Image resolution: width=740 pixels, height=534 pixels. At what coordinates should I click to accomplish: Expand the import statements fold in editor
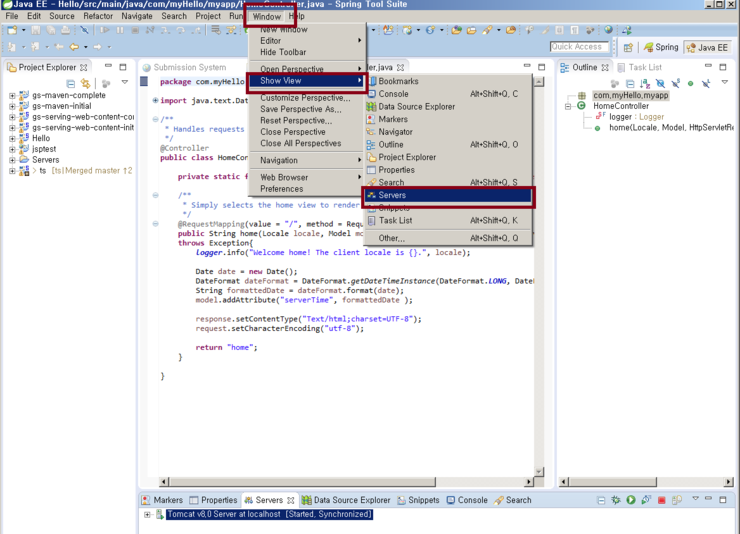[x=155, y=100]
